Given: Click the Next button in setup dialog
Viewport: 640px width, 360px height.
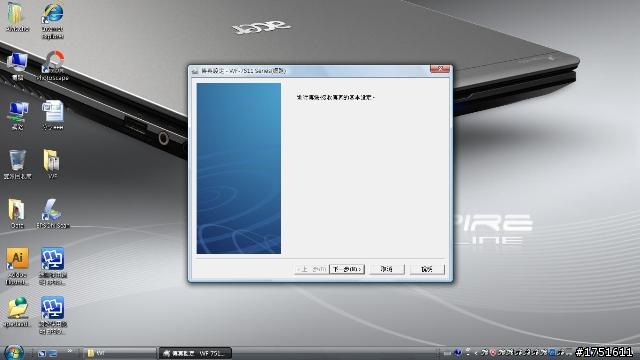Looking at the screenshot, I should point(347,269).
